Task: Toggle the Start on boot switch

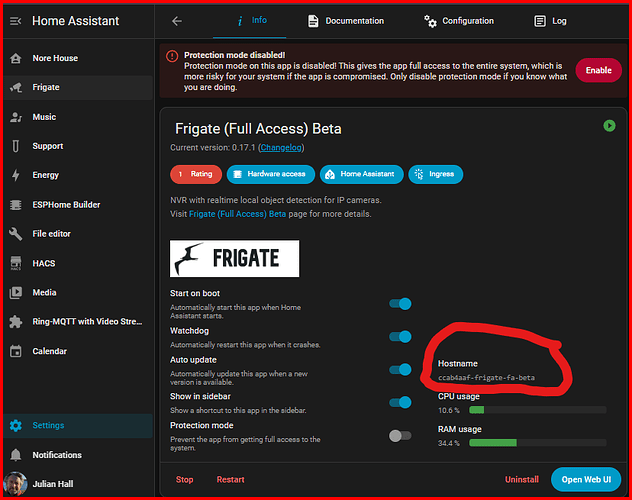Action: coord(400,304)
